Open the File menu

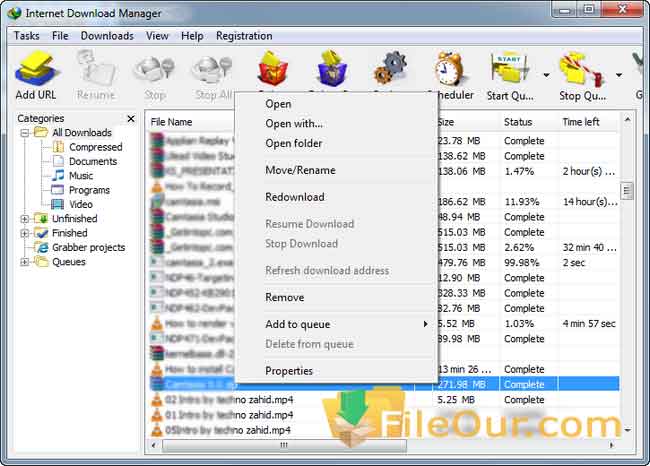tap(60, 36)
